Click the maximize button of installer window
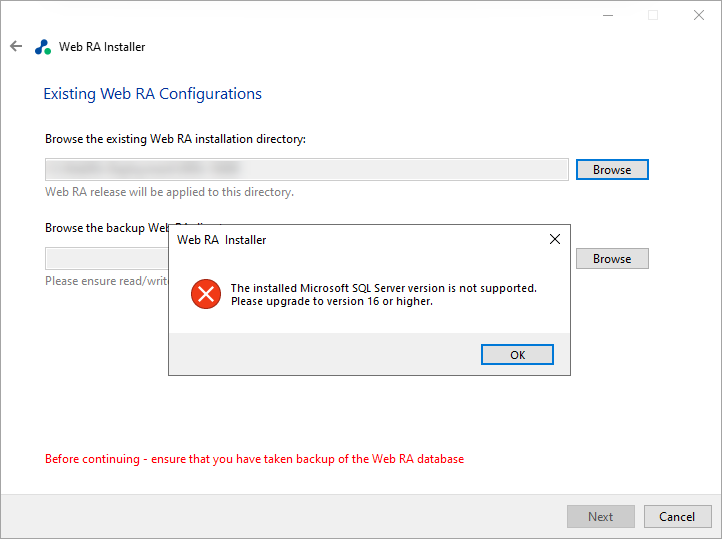The image size is (722, 539). tap(653, 15)
